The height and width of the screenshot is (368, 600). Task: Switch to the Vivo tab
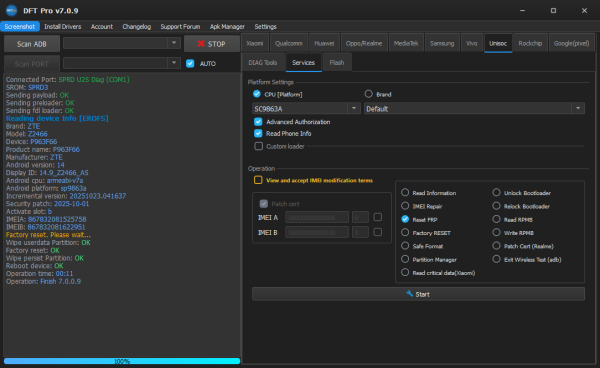[x=471, y=43]
